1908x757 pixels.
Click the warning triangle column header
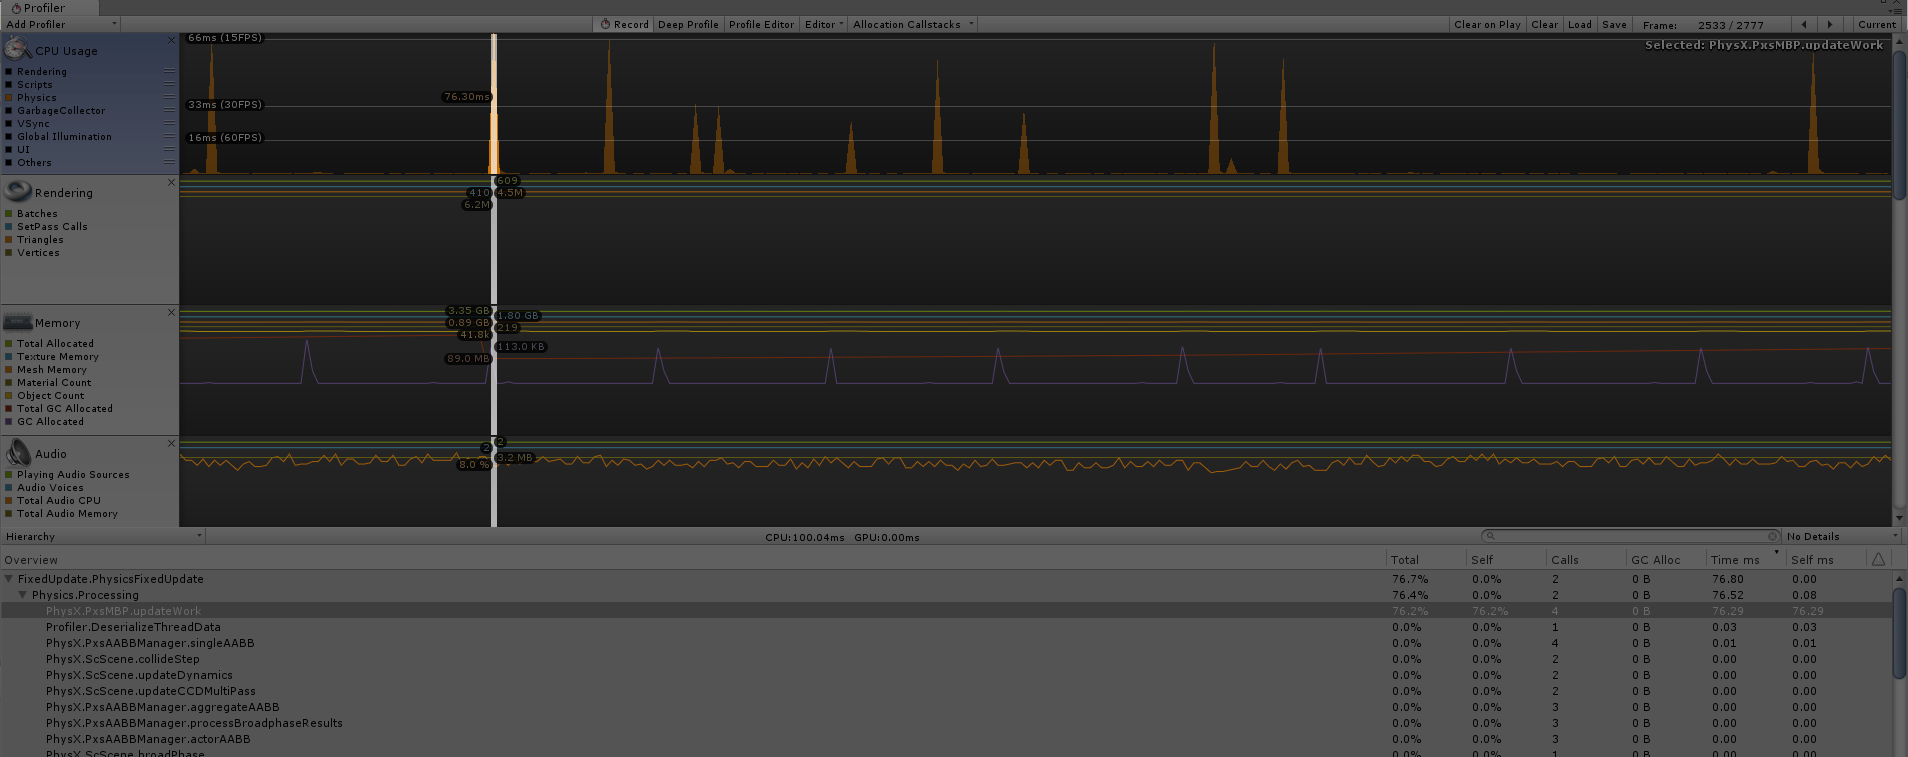1878,559
